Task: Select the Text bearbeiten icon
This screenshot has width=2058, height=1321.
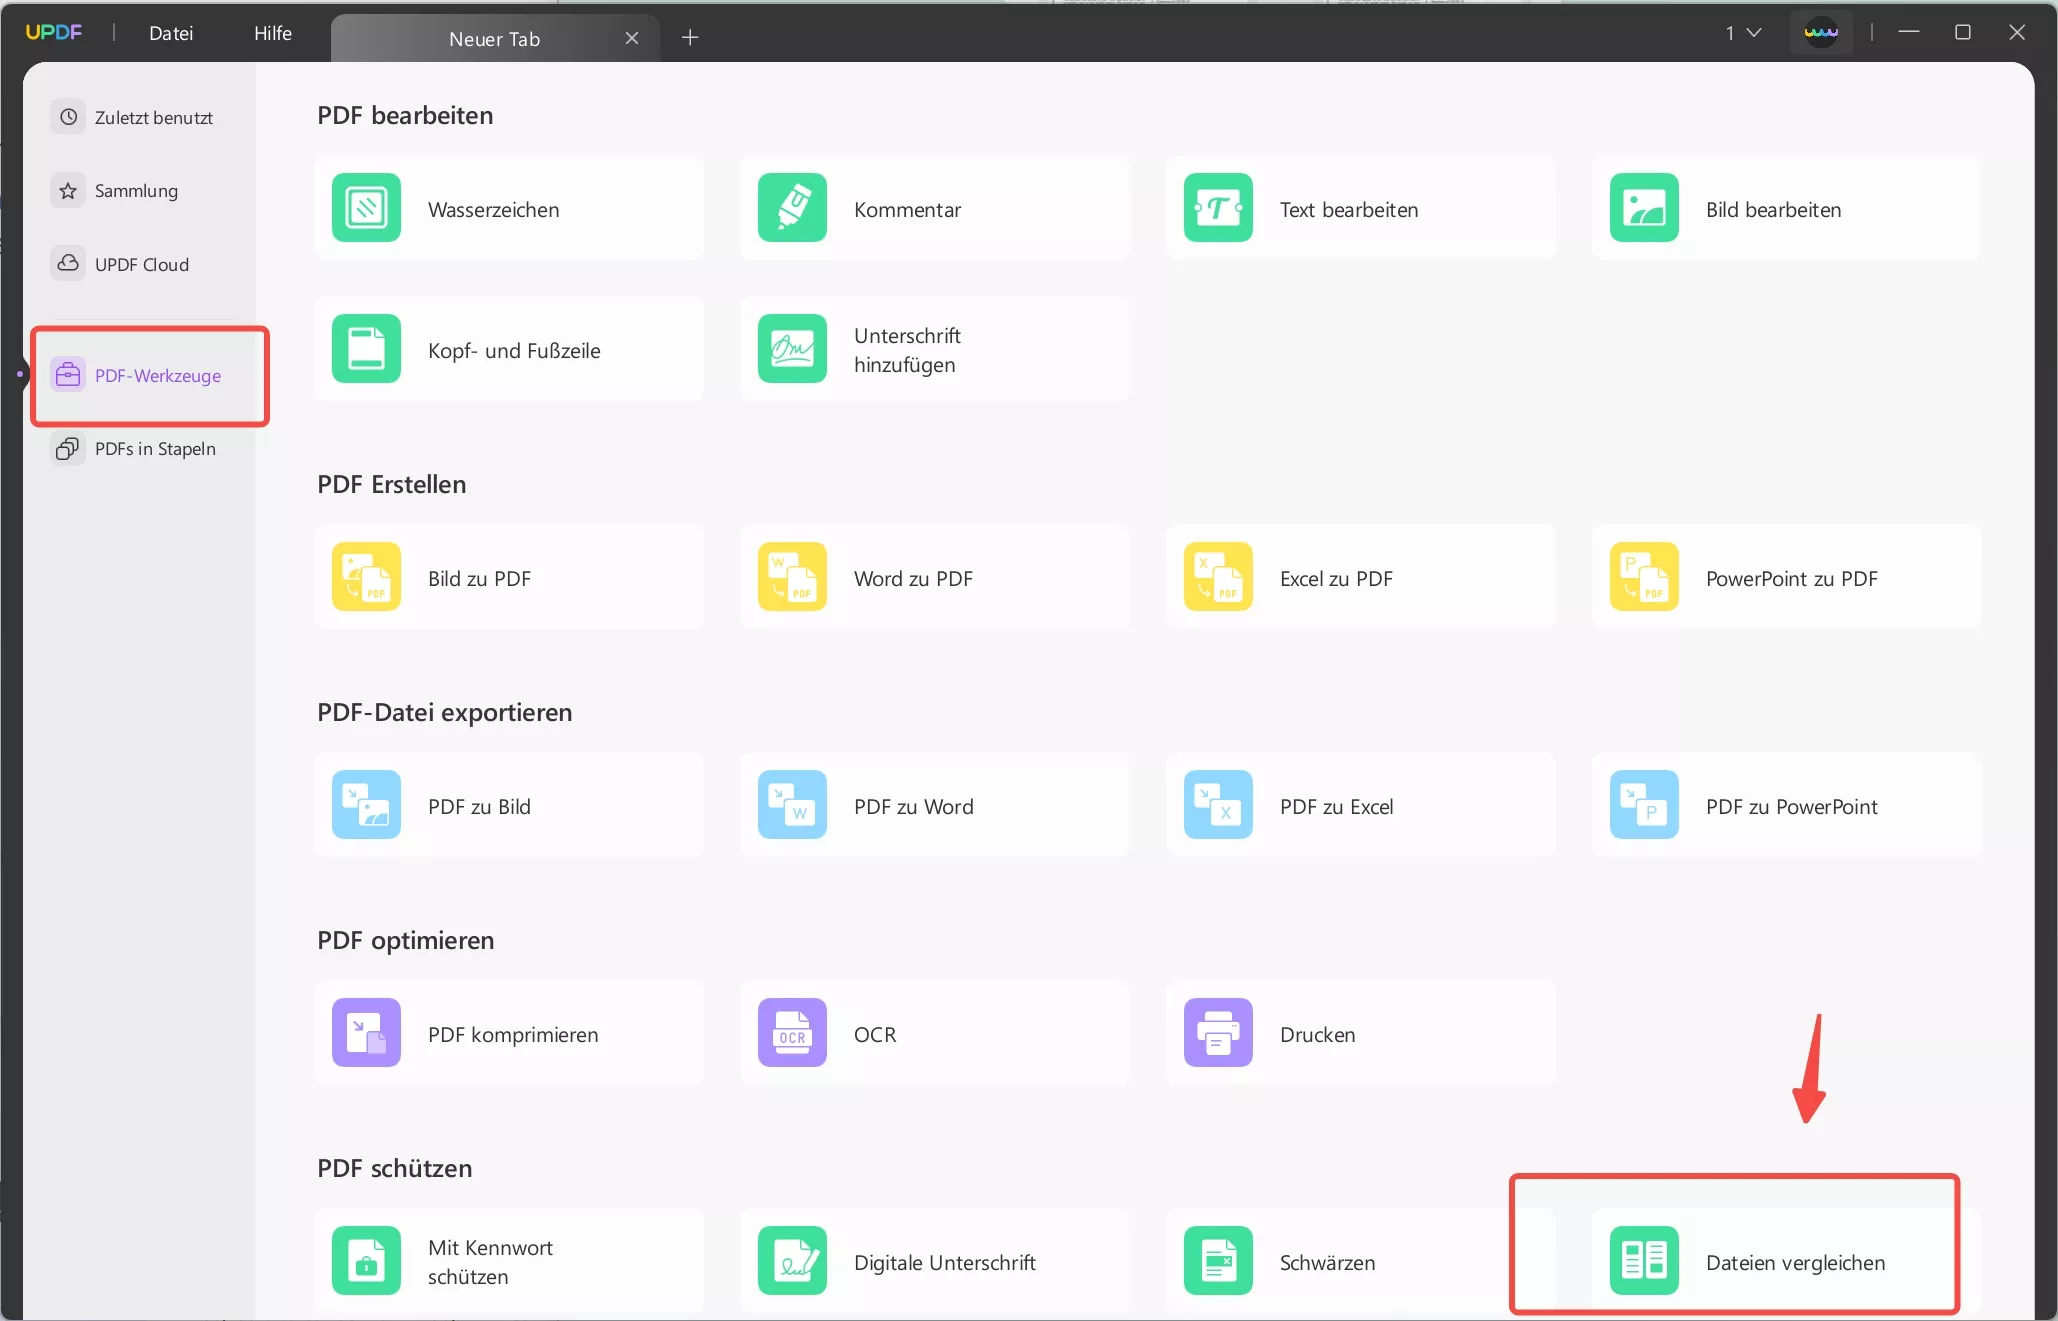Action: pyautogui.click(x=1218, y=208)
